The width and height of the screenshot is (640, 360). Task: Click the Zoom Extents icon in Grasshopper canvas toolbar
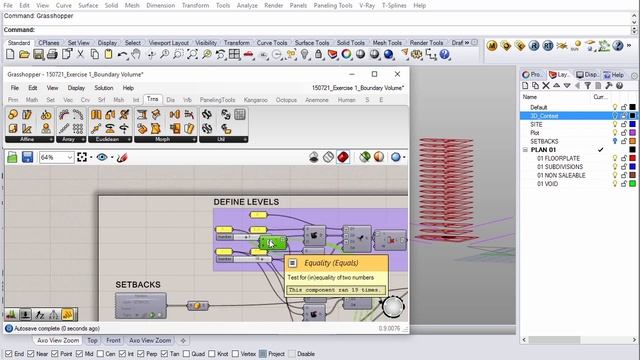pos(82,157)
